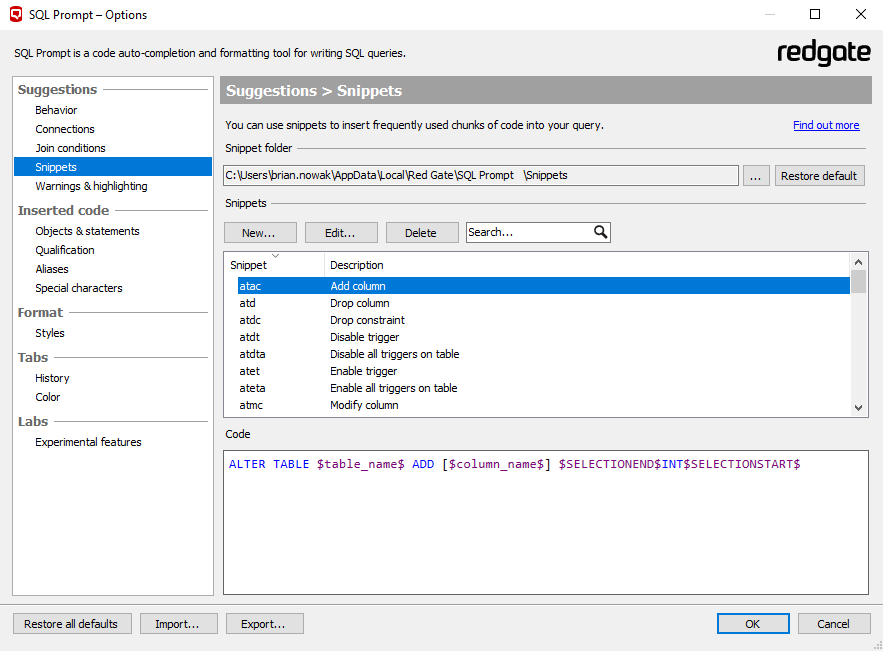Screen dimensions: 883x651
Task: Go to the Aliases page
Action: [52, 269]
